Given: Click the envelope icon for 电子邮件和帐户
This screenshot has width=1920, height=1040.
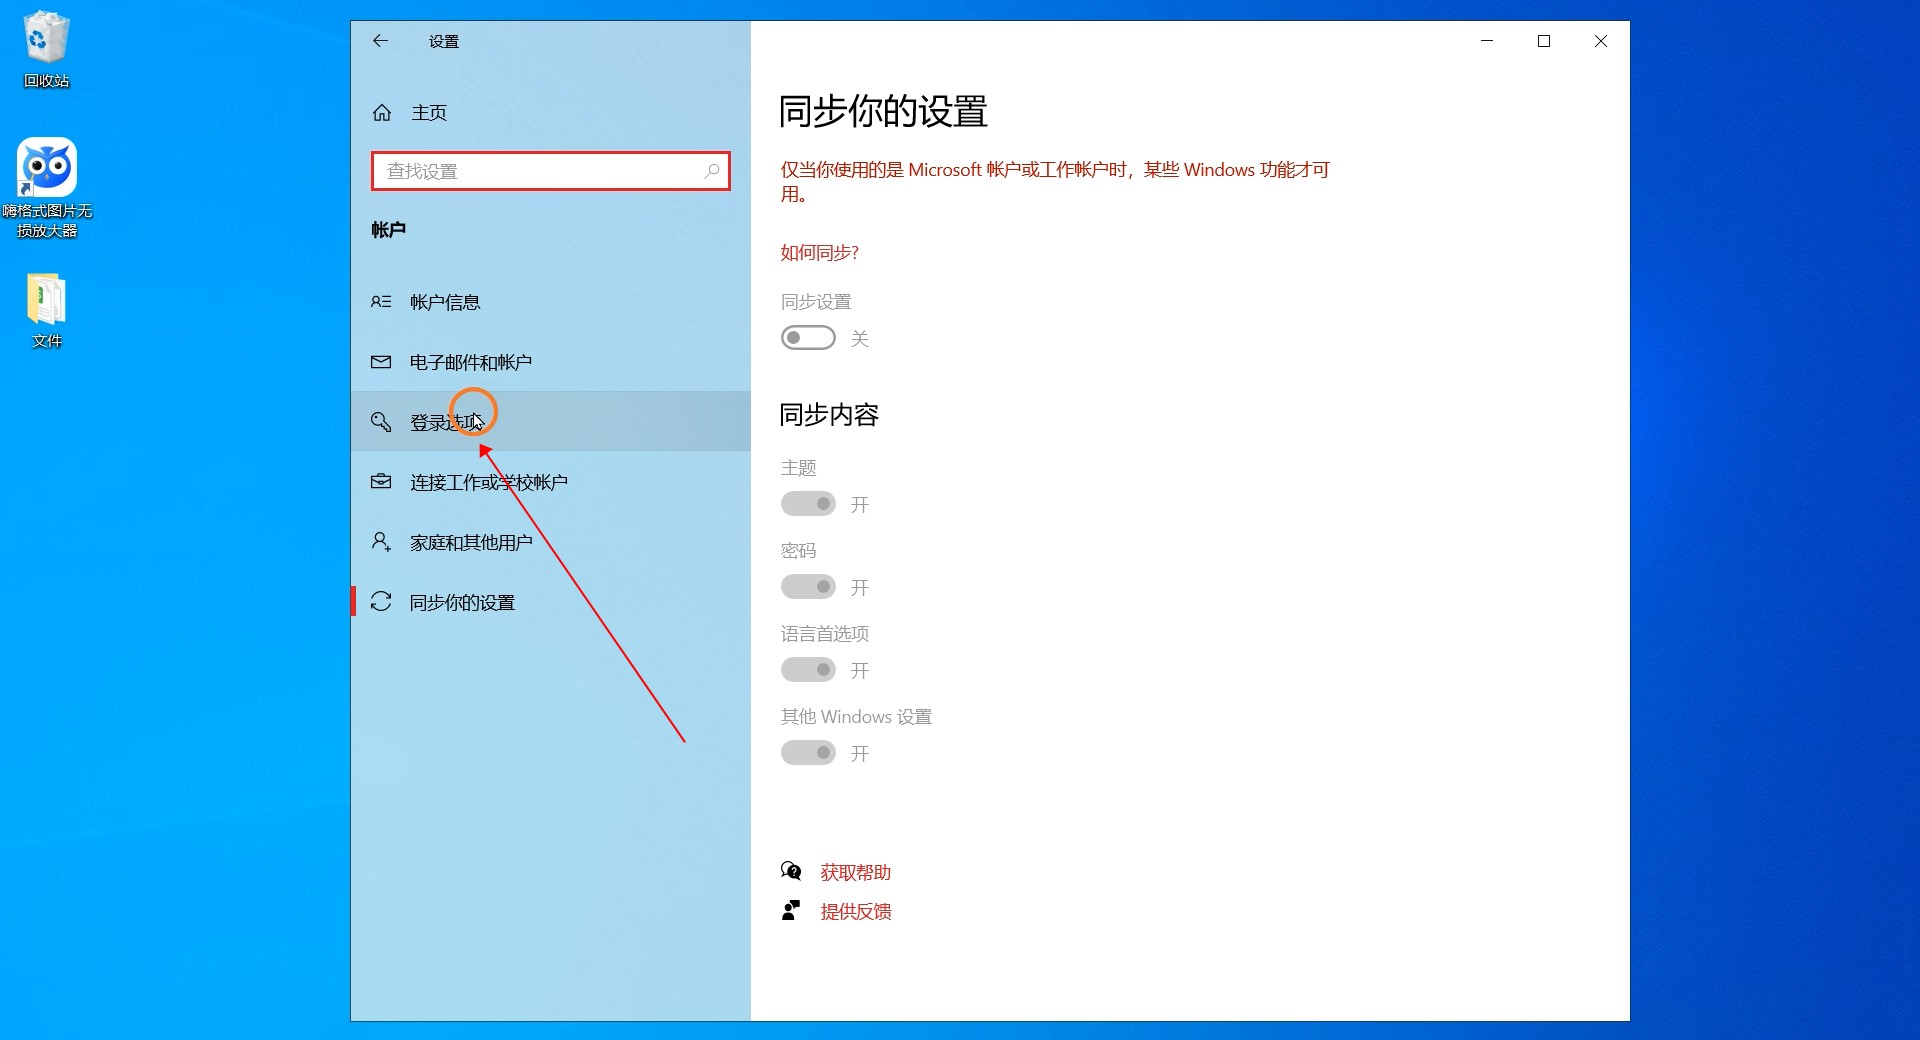Looking at the screenshot, I should click(x=381, y=362).
